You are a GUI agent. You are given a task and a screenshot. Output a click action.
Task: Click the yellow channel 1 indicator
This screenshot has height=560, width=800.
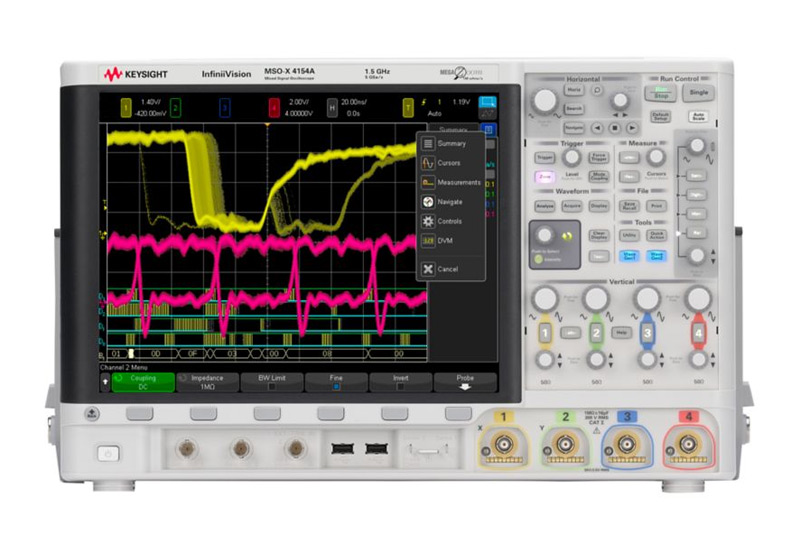[126, 108]
